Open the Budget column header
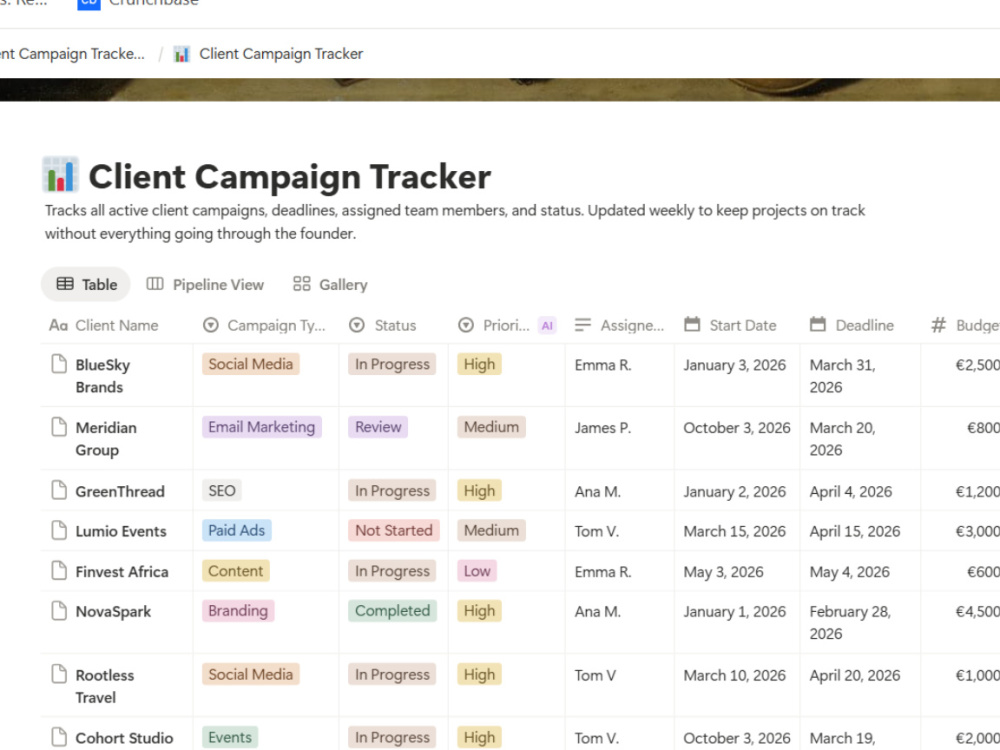Viewport: 1000px width, 750px height. (965, 325)
